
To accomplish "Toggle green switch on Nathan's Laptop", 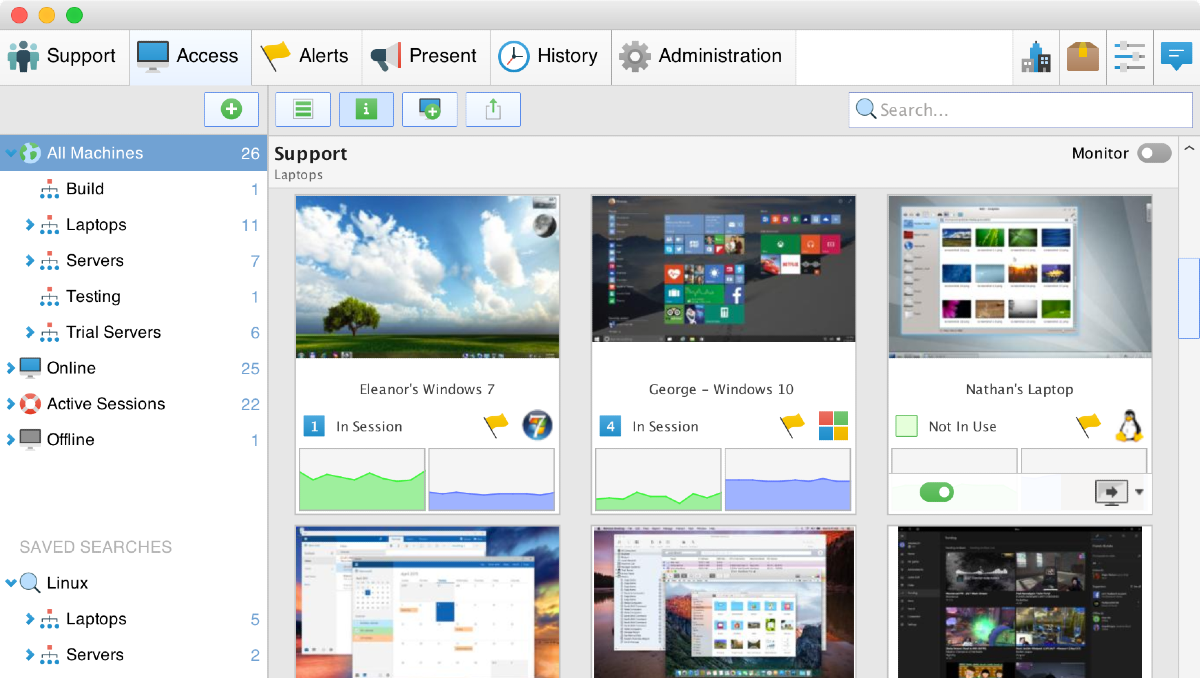I will coord(936,492).
